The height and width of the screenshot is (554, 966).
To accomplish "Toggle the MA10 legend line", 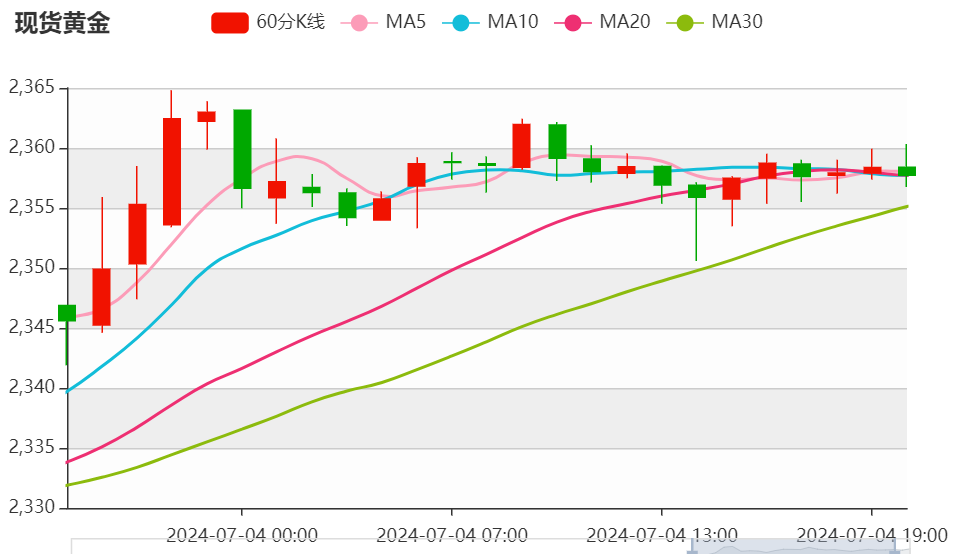I will point(490,23).
